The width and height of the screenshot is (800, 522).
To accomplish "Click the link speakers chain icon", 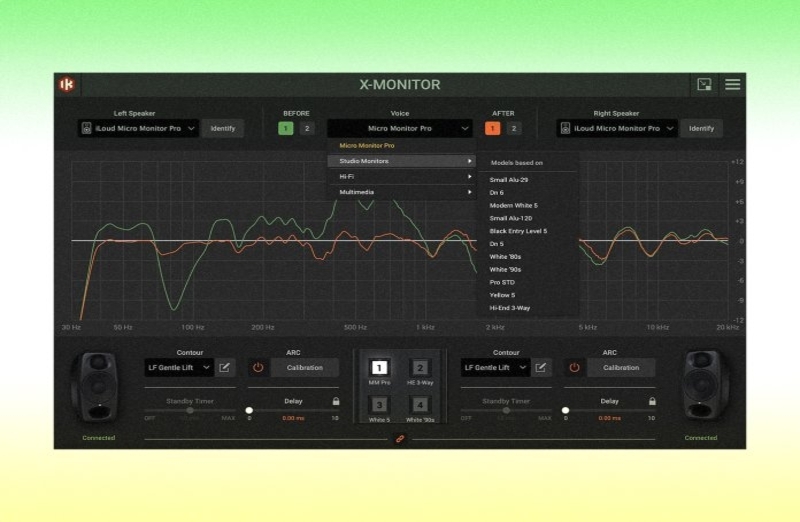I will pyautogui.click(x=400, y=439).
